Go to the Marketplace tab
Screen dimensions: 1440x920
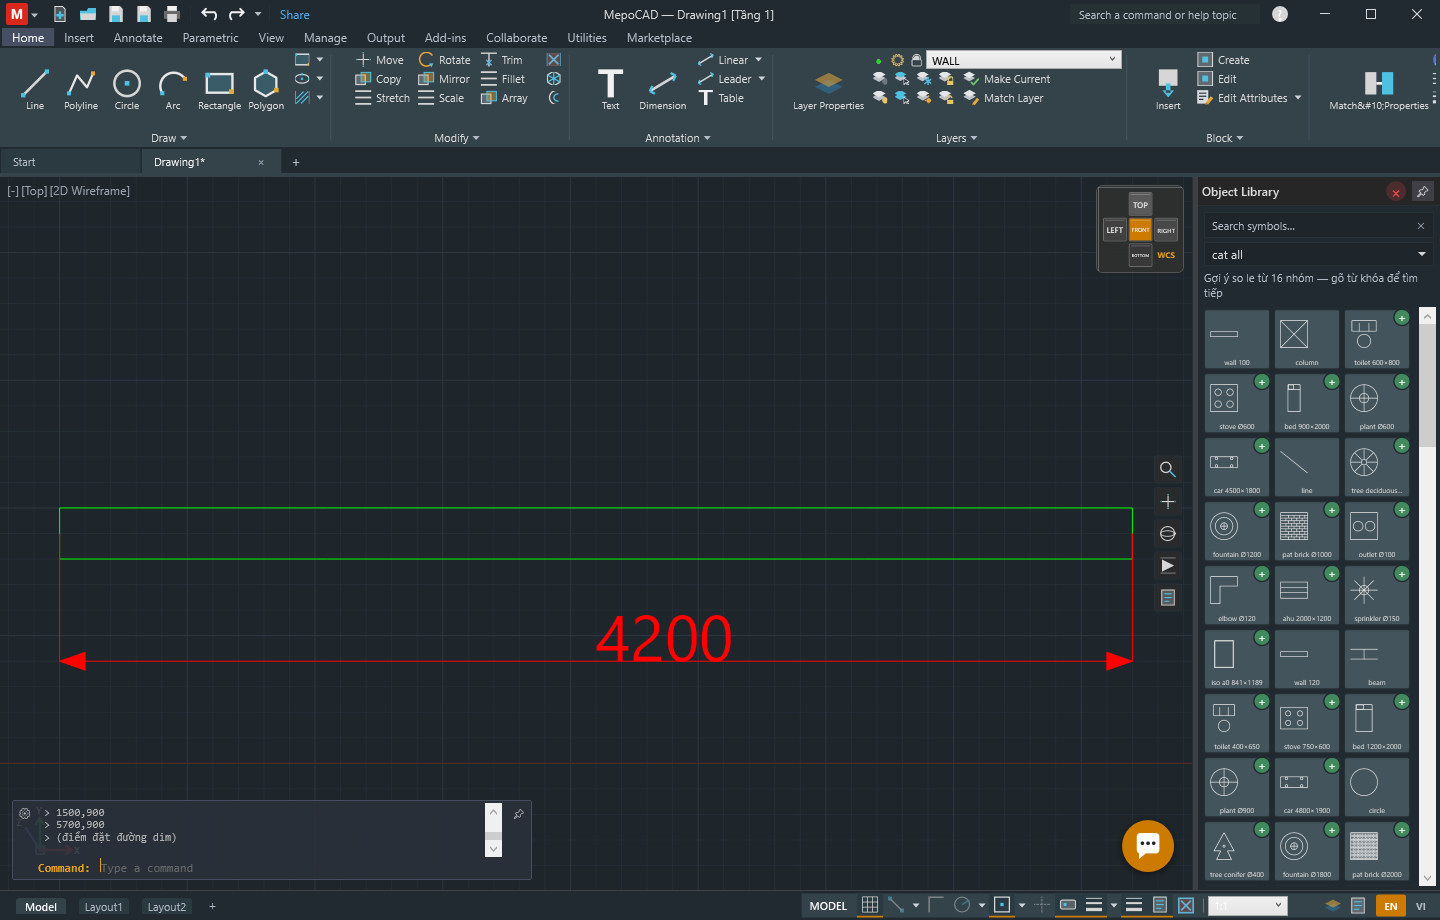pyautogui.click(x=659, y=38)
